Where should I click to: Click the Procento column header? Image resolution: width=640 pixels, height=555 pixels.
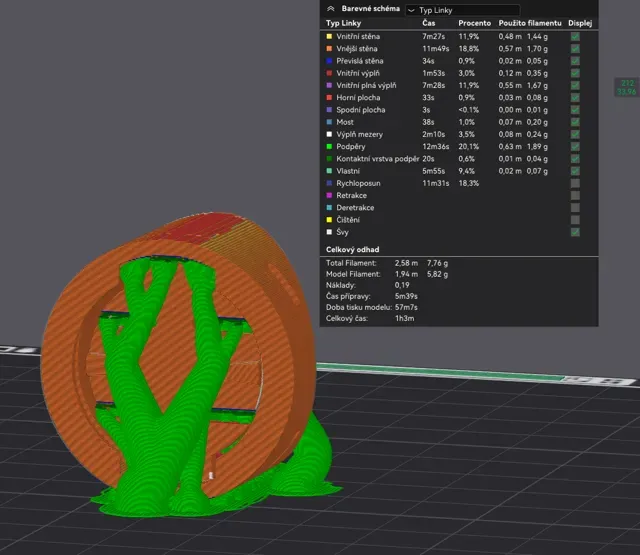coord(474,23)
